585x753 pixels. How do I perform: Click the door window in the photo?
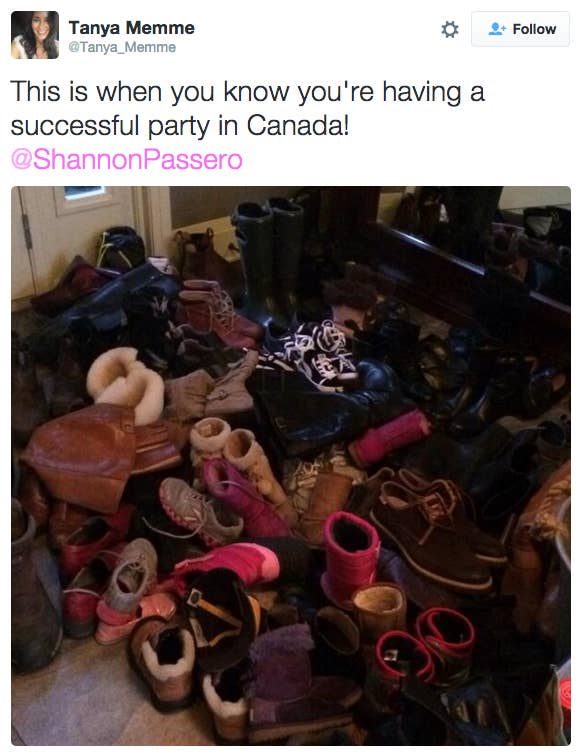(x=83, y=199)
